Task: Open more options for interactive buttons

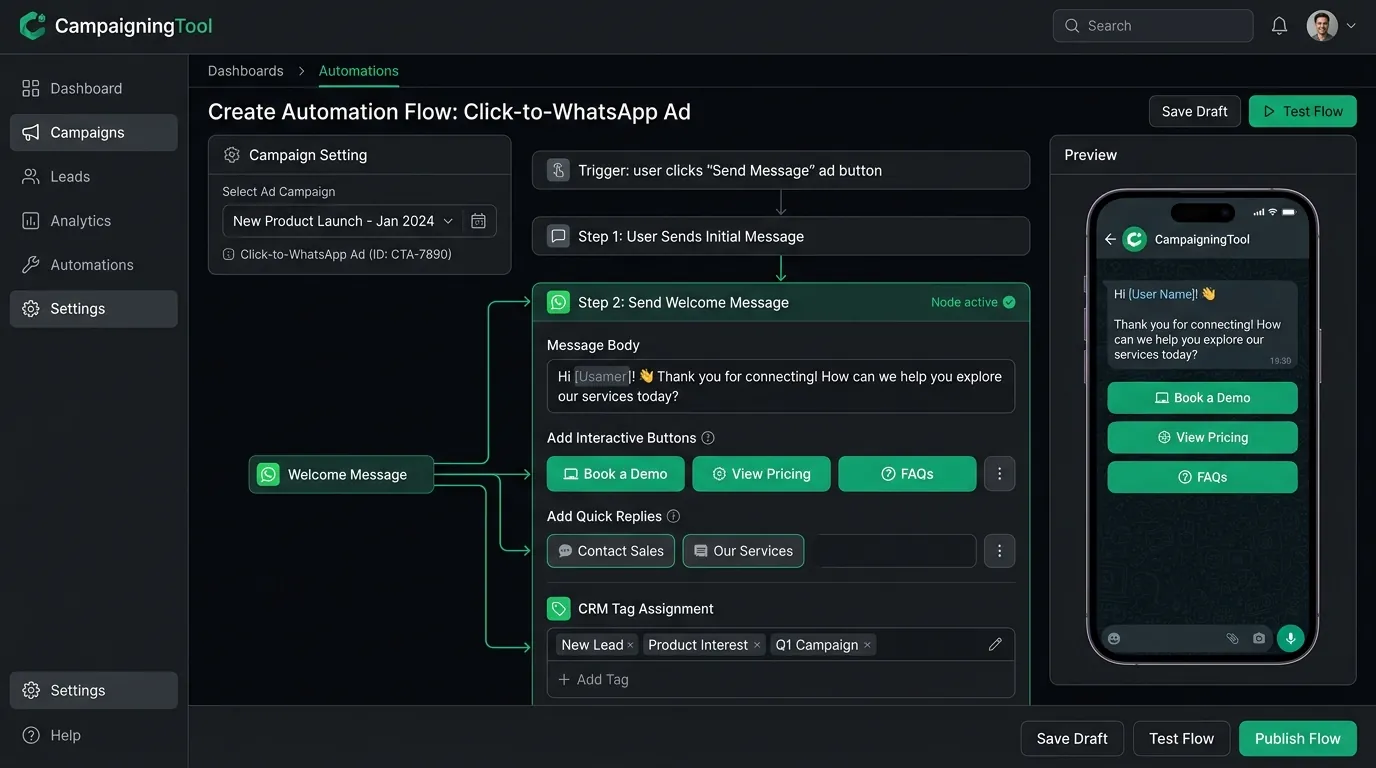Action: tap(999, 474)
